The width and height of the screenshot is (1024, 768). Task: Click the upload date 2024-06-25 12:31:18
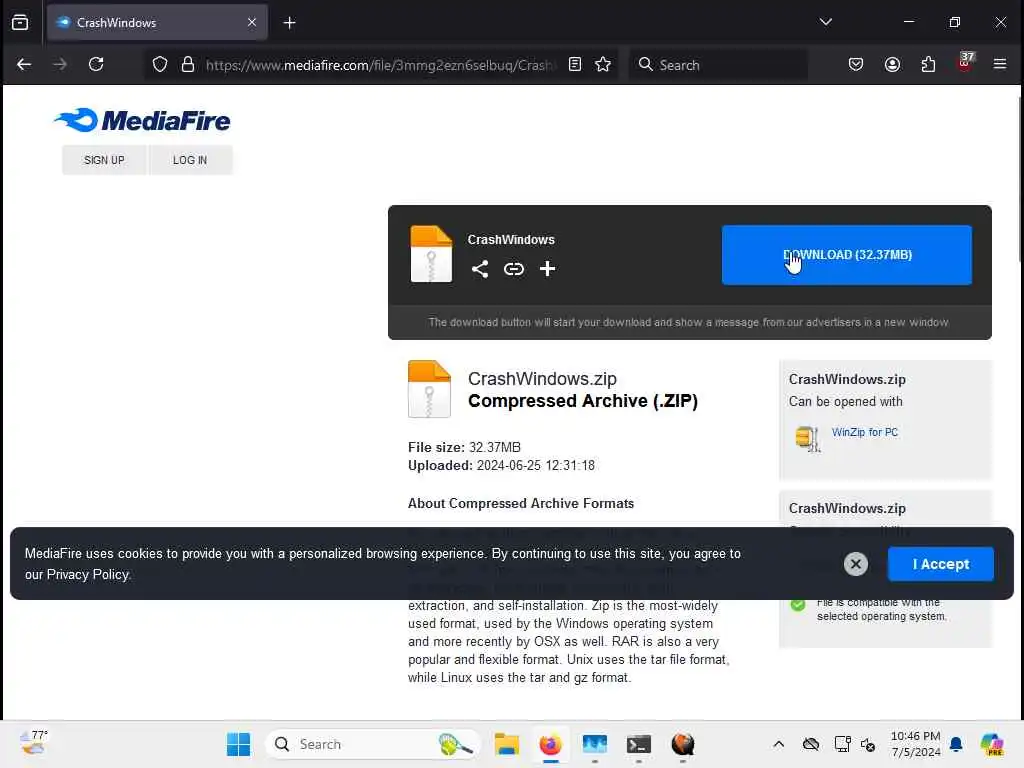536,466
